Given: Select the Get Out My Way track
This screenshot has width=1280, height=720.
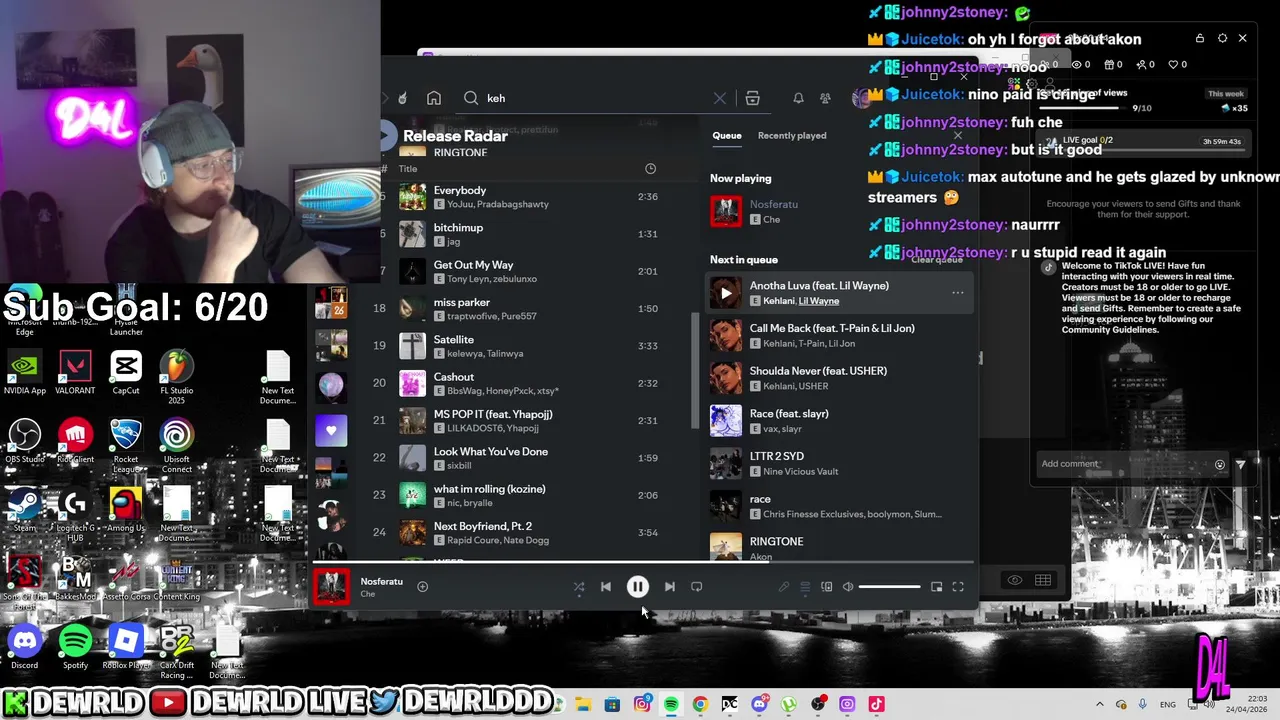Looking at the screenshot, I should tap(530, 271).
